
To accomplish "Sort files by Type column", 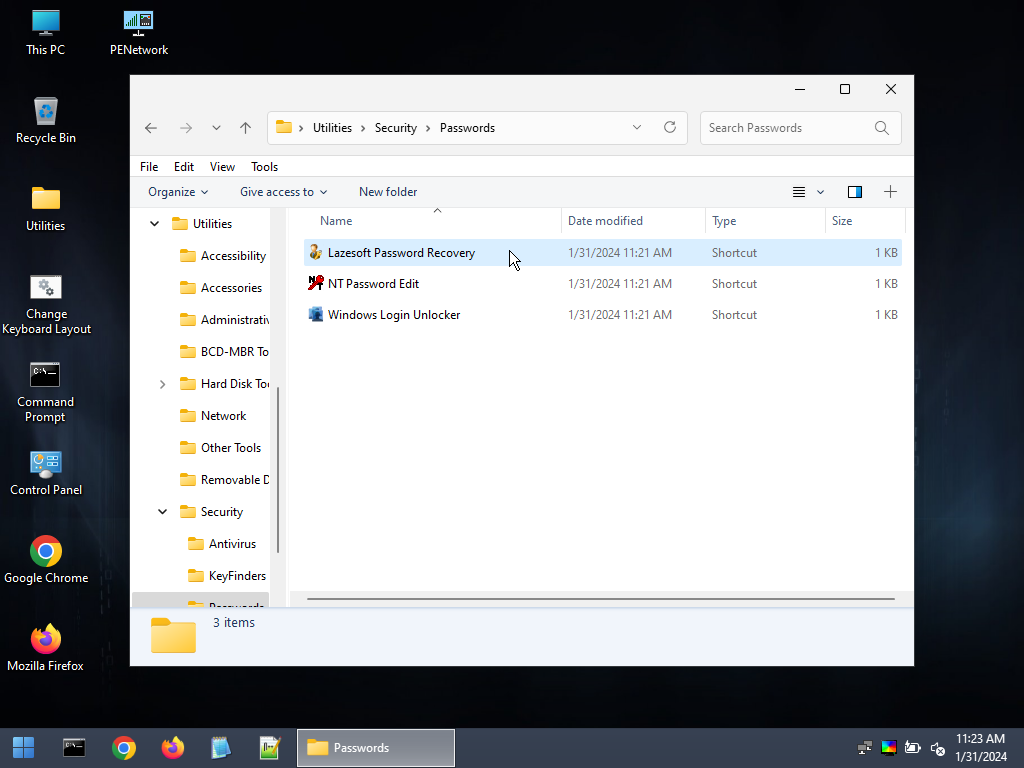I will [765, 221].
